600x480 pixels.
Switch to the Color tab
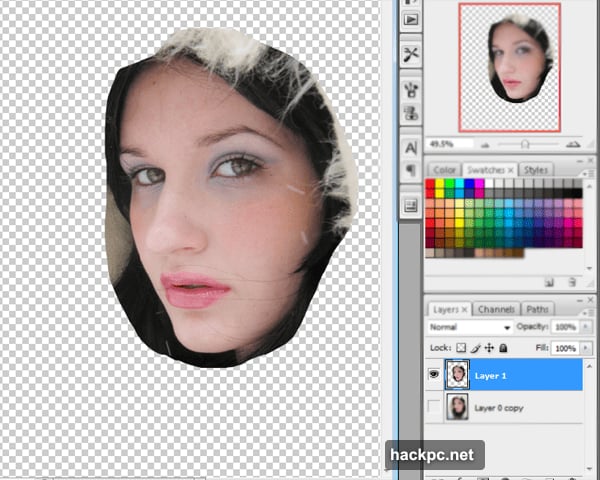[x=444, y=170]
